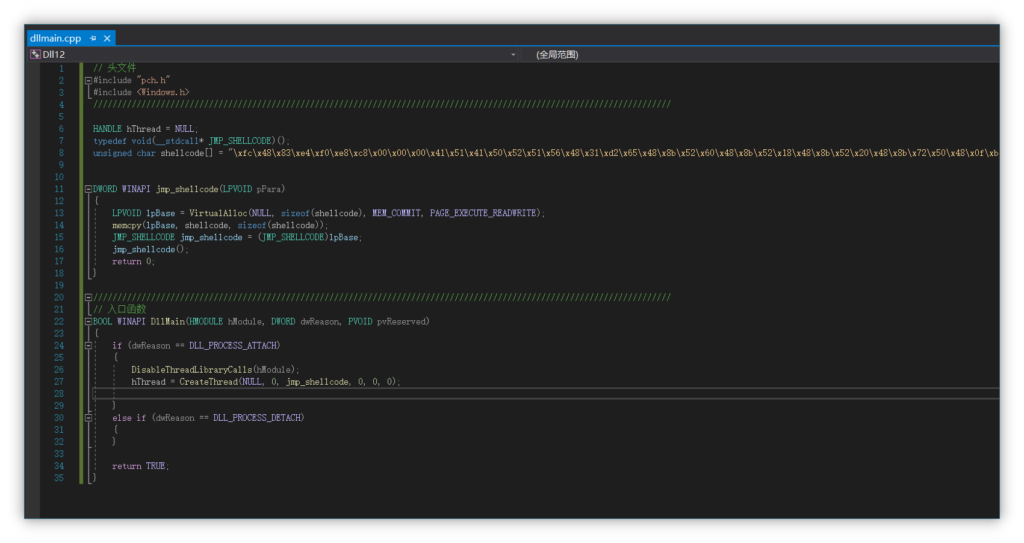The width and height of the screenshot is (1024, 543).
Task: Click the BOOL WINAPI DllMain signature
Action: click(x=261, y=321)
